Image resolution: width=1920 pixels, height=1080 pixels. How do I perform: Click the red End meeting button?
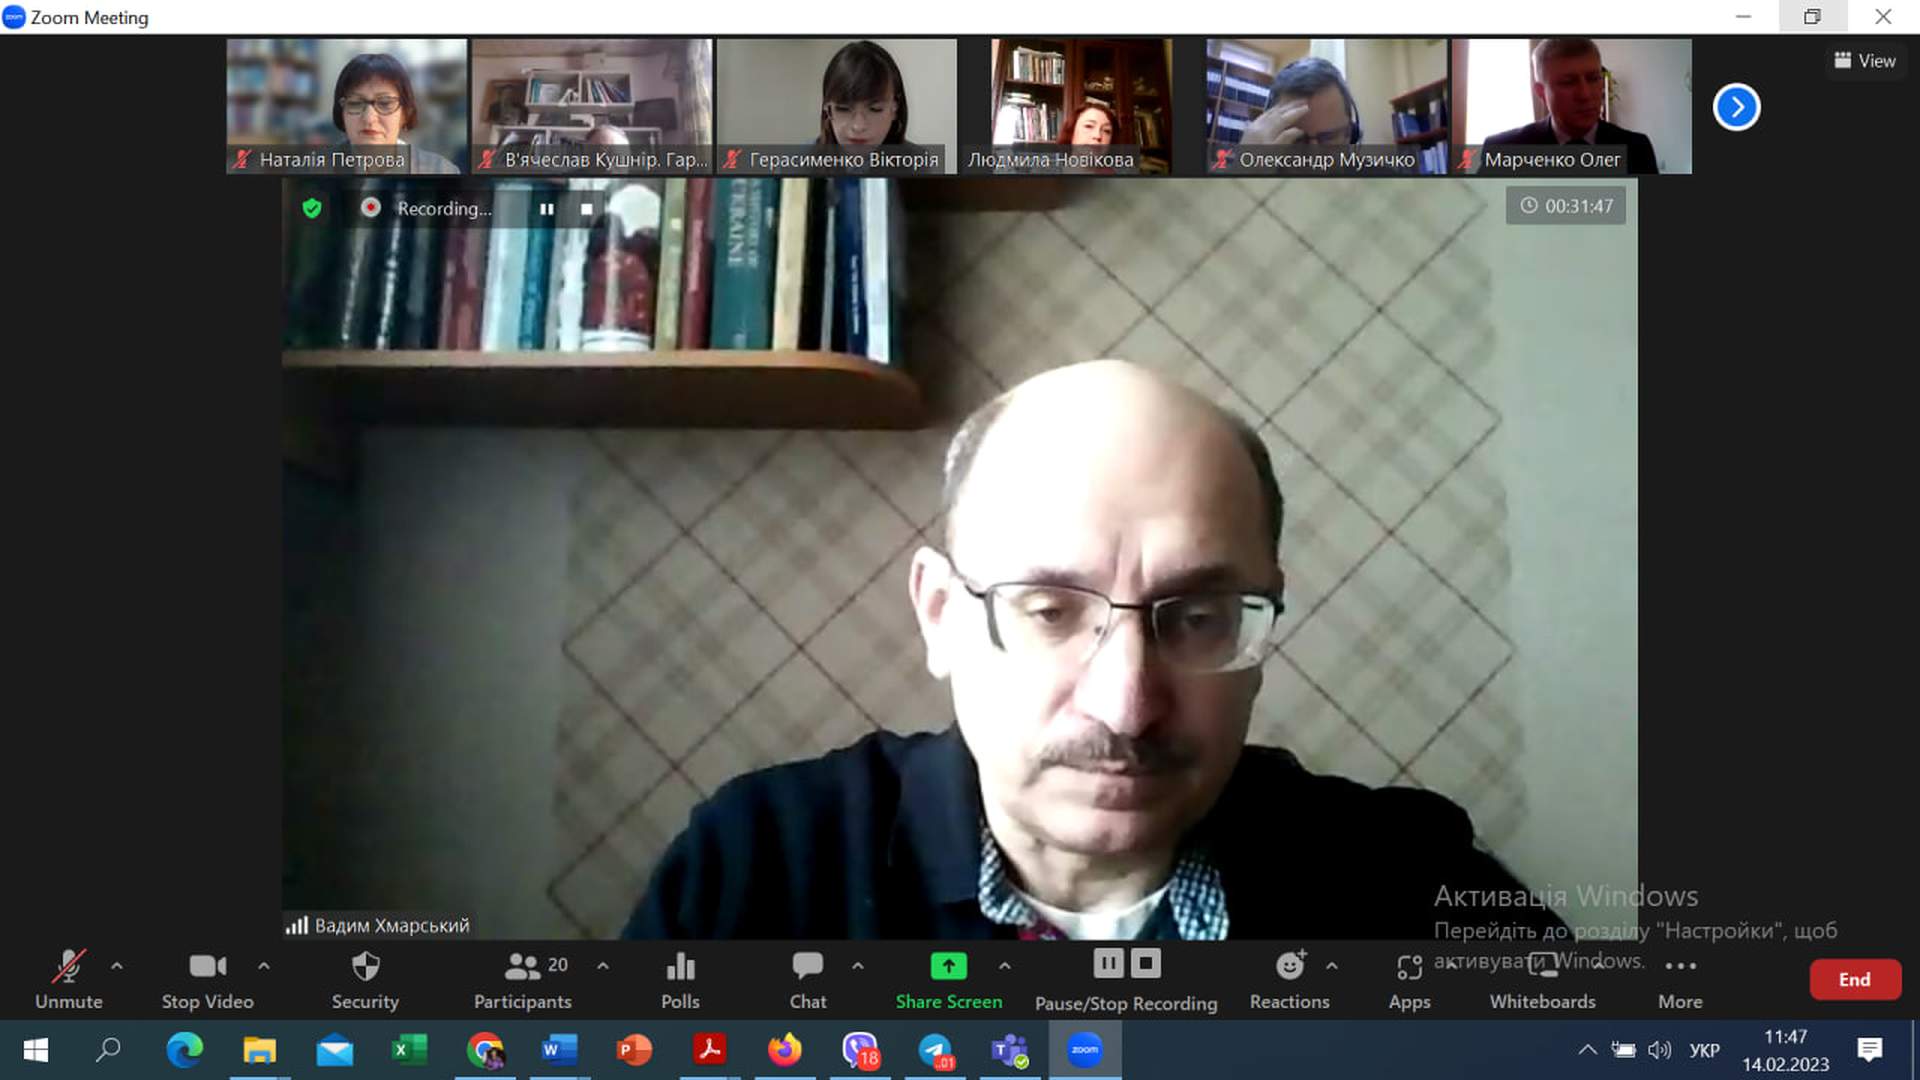tap(1855, 980)
